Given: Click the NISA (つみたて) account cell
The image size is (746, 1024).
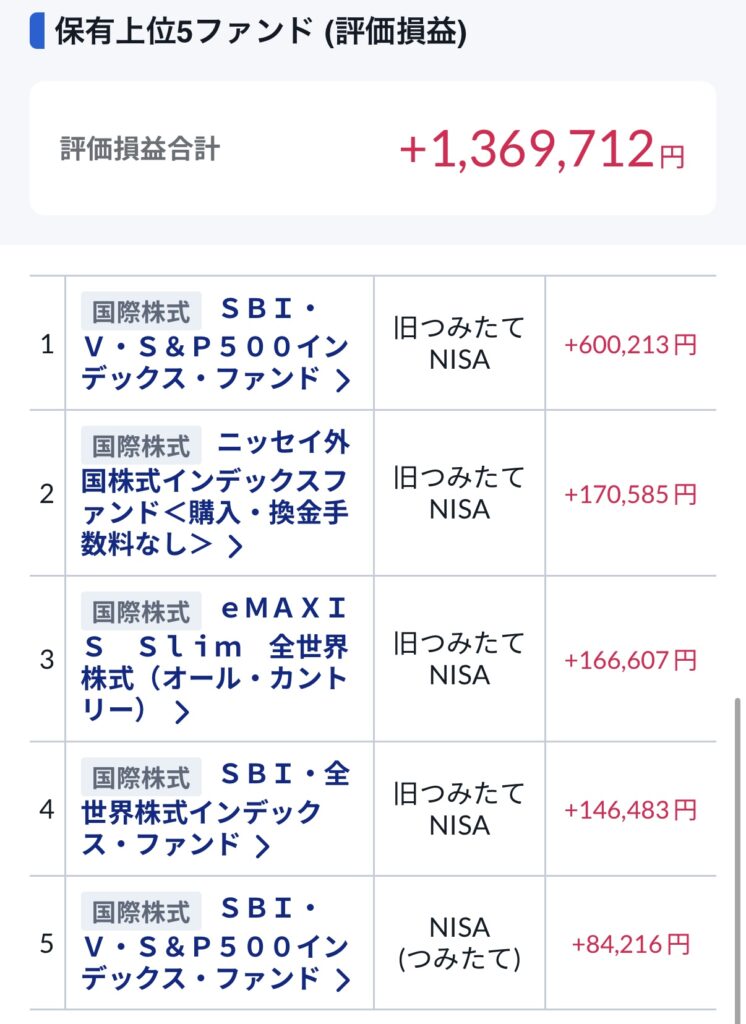Looking at the screenshot, I should (459, 943).
